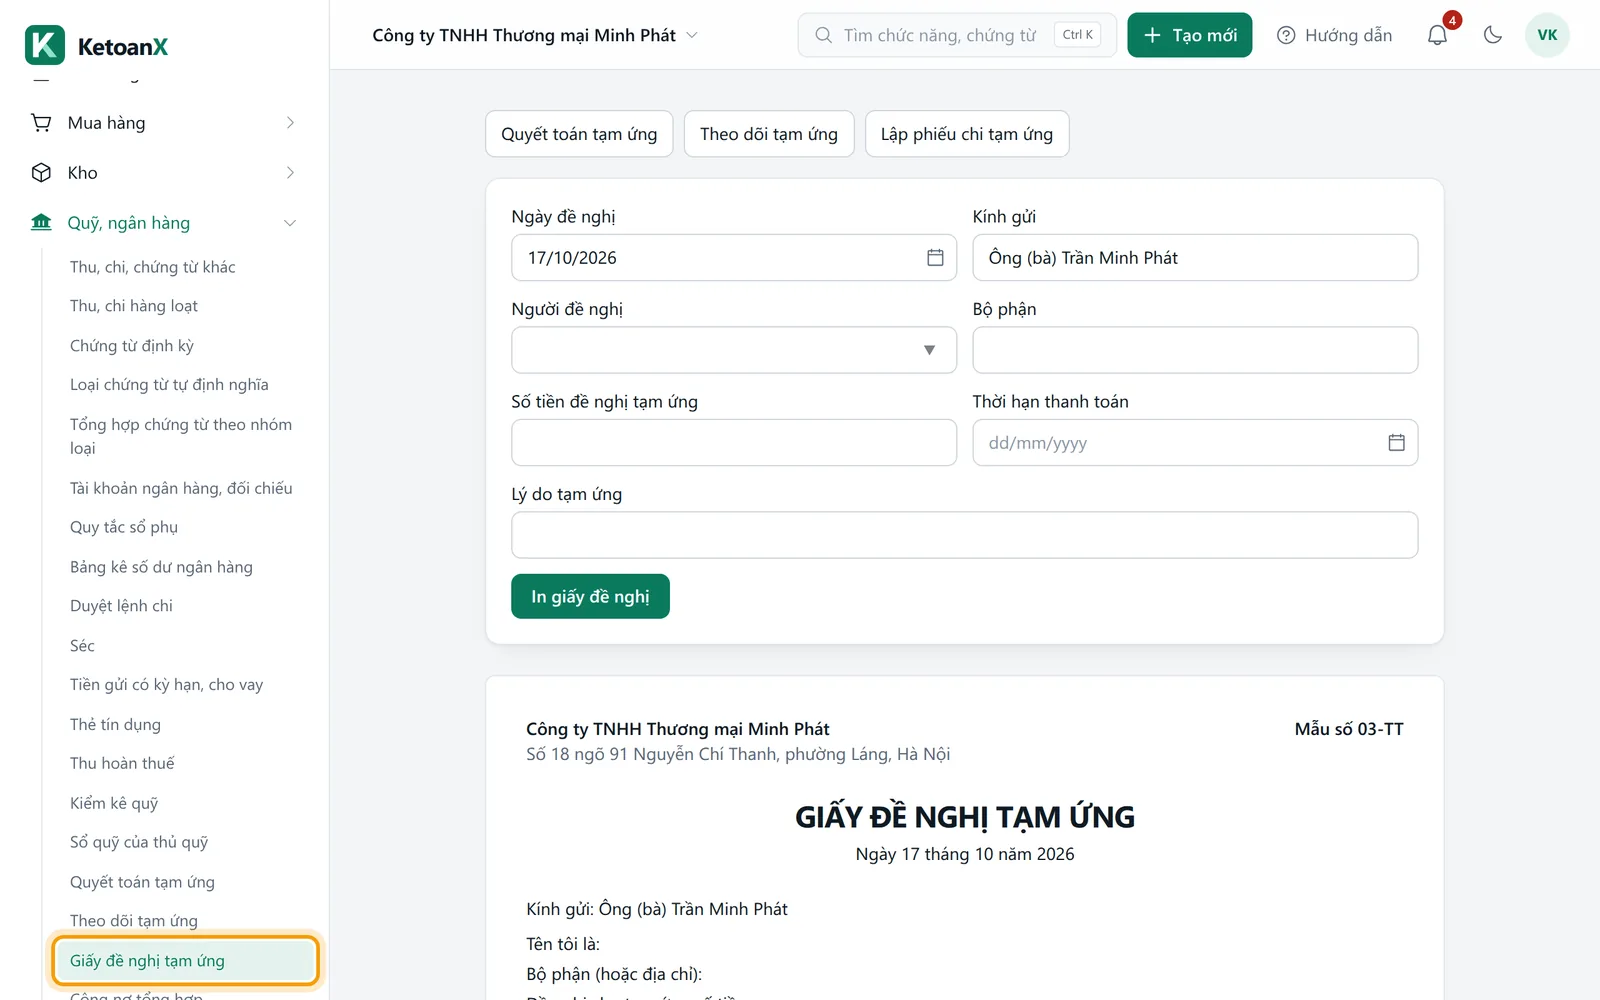
Task: Click the Số tiền đề nghị tạm ứng field
Action: [734, 443]
